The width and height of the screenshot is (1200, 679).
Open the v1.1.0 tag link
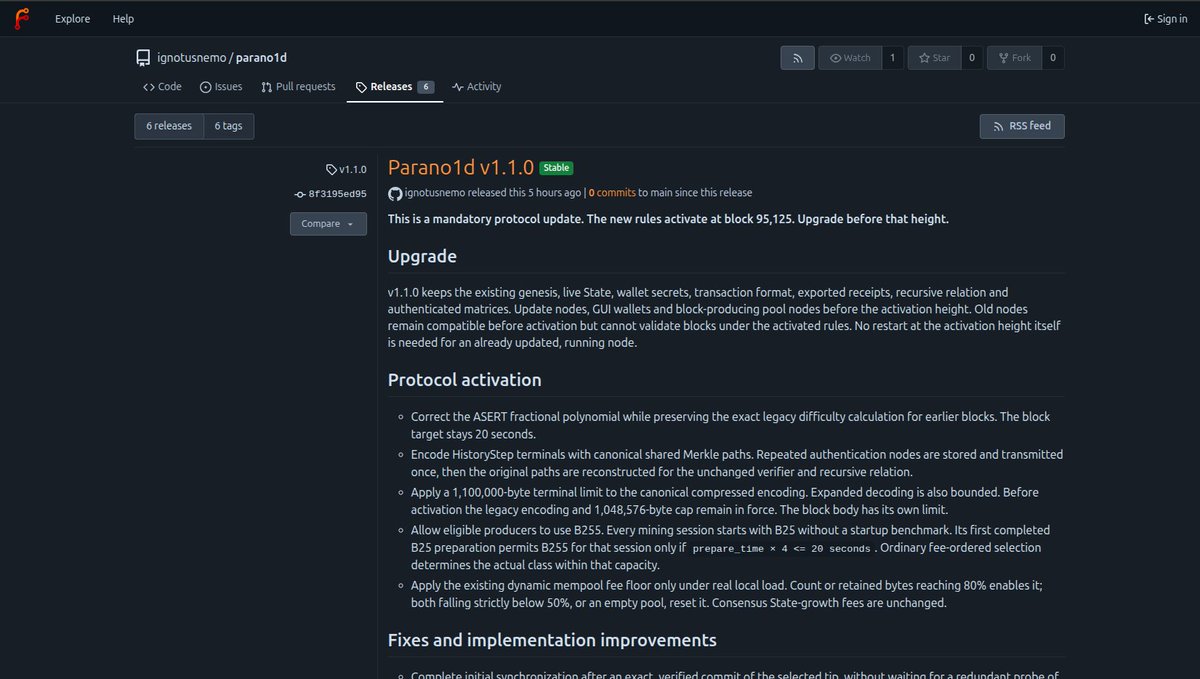tap(353, 169)
